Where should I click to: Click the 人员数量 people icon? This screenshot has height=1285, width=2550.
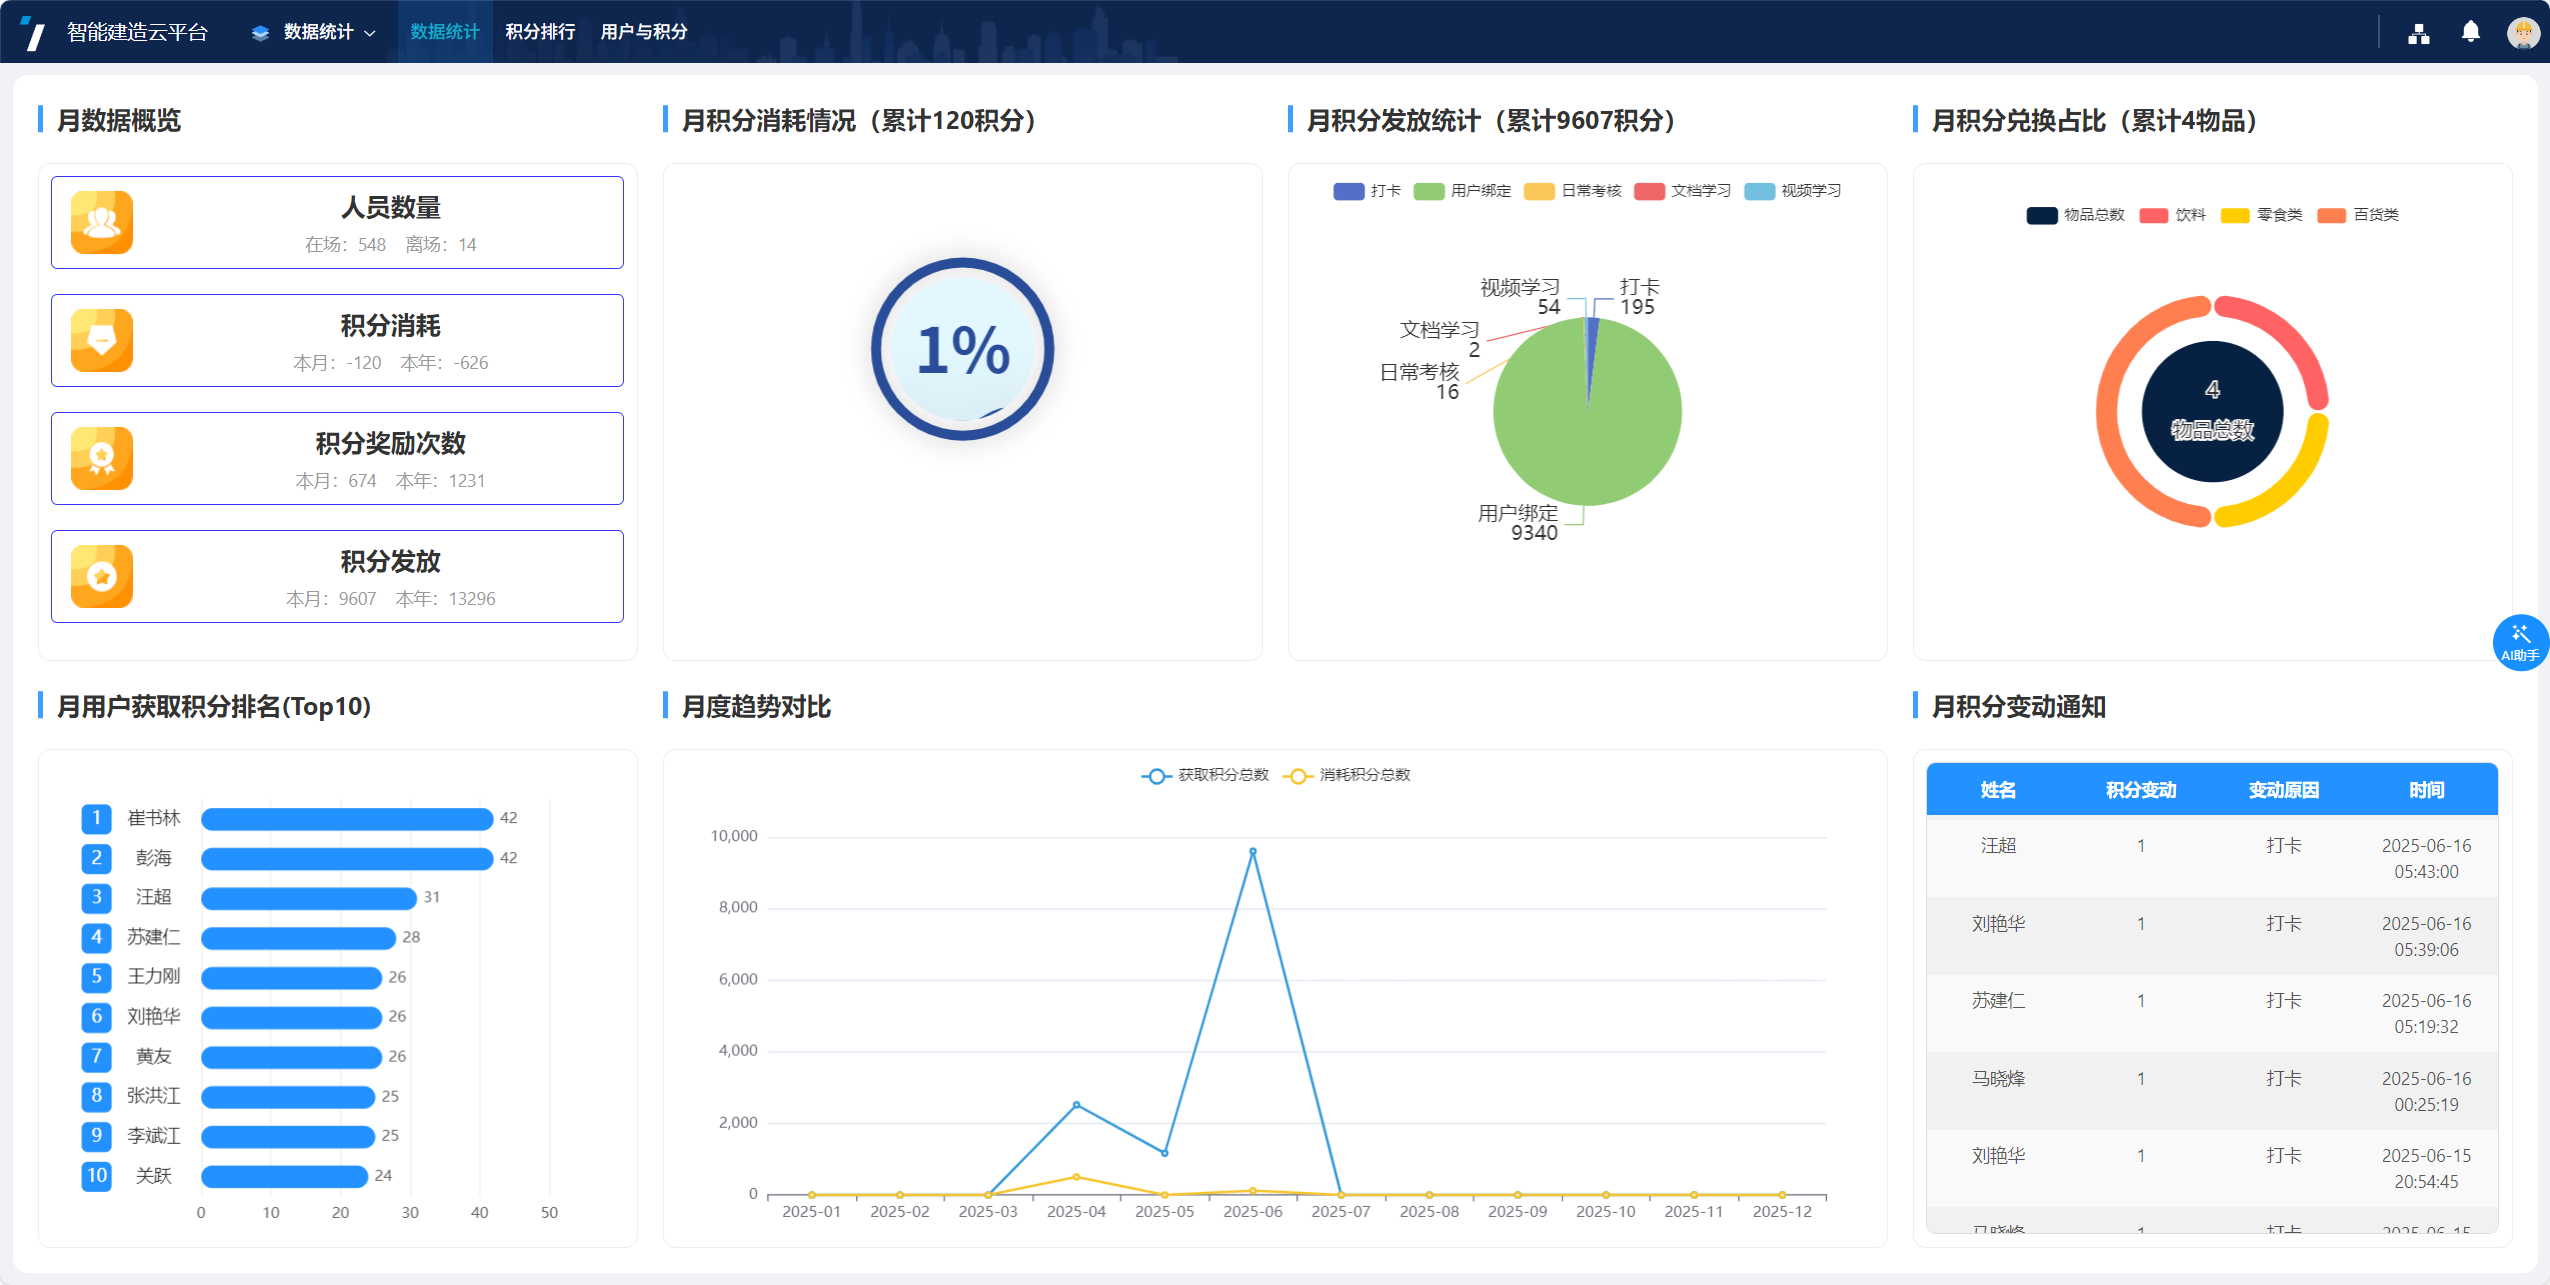[102, 222]
